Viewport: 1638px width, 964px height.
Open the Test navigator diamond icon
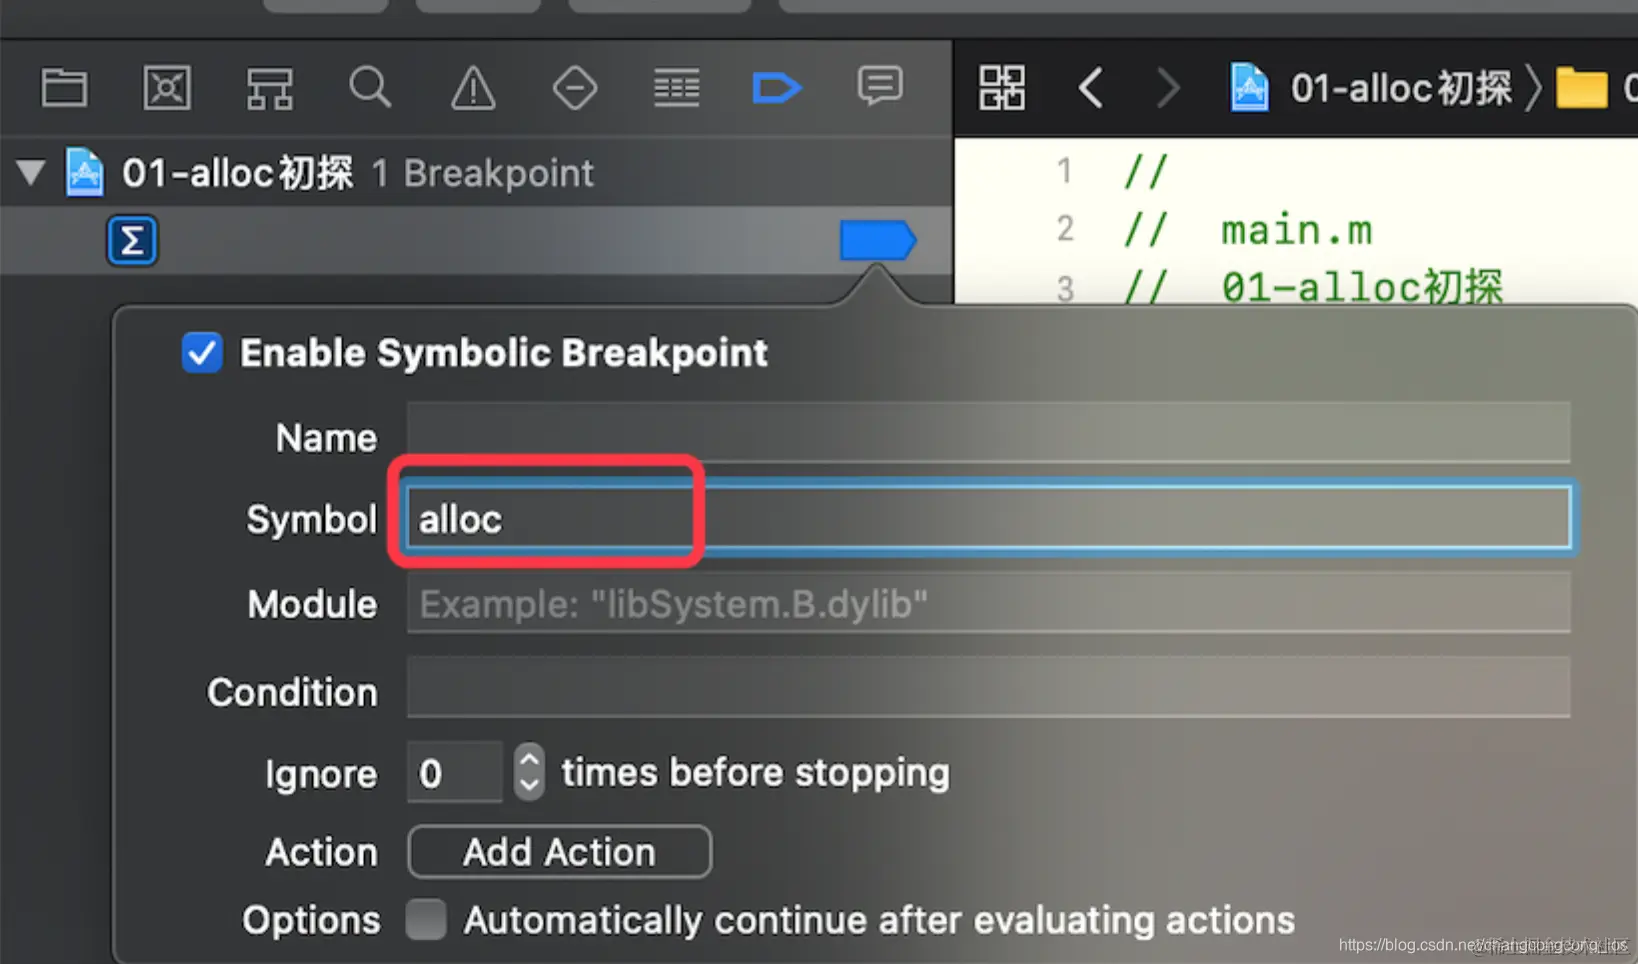point(575,88)
